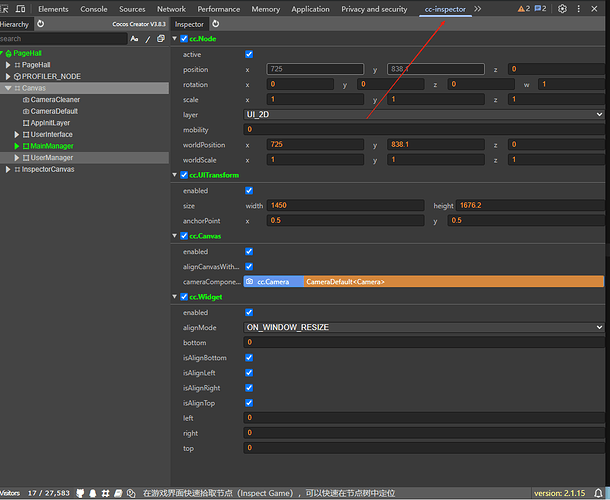Click the issues message count indicator
This screenshot has width=610, height=500.
(x=540, y=9)
